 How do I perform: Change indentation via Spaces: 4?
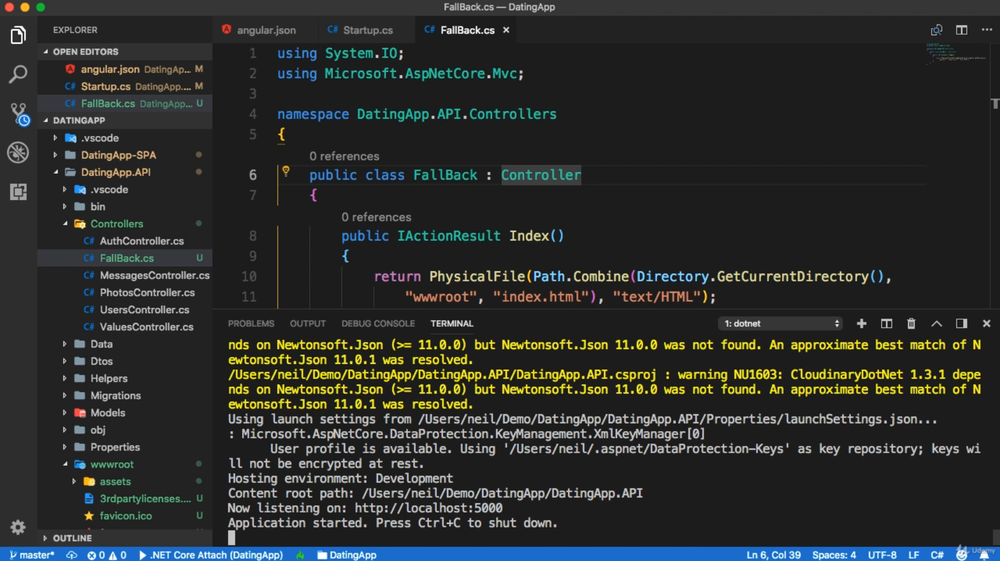click(834, 555)
